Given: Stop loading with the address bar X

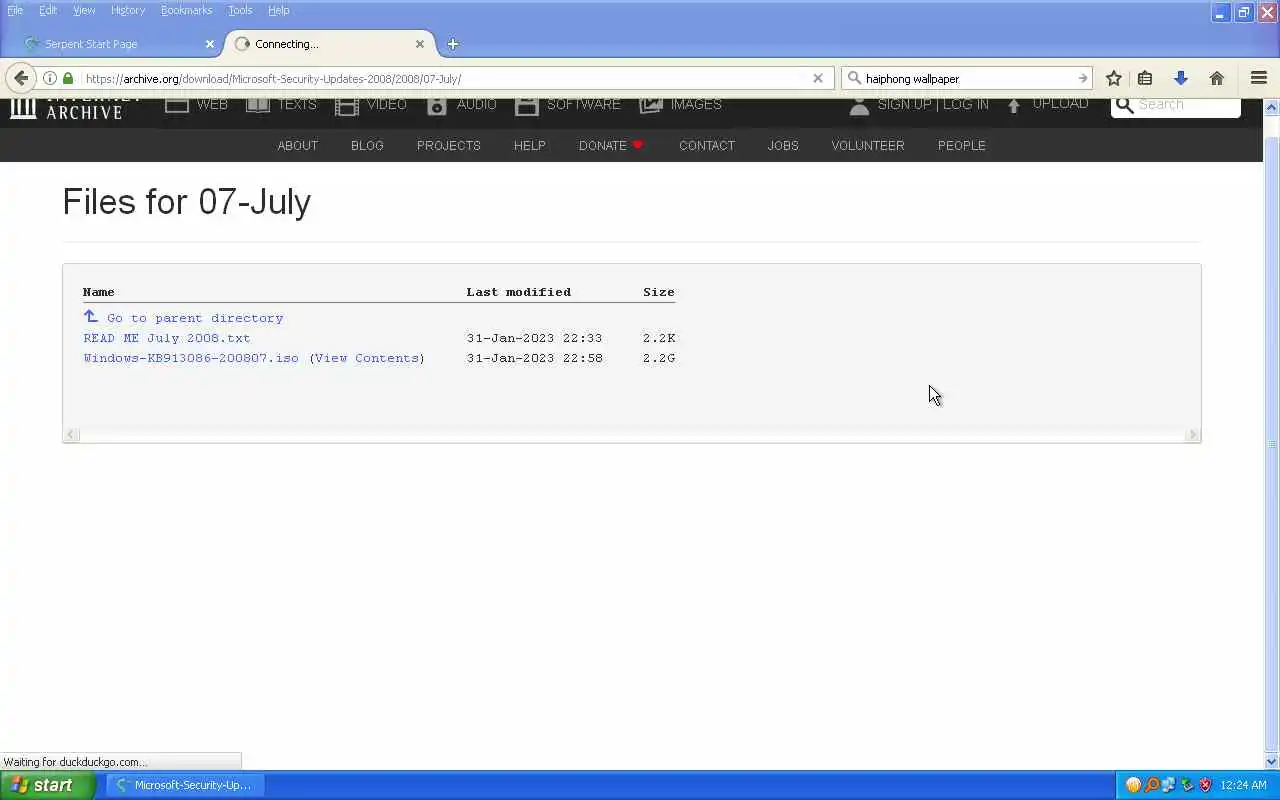Looking at the screenshot, I should pos(817,78).
